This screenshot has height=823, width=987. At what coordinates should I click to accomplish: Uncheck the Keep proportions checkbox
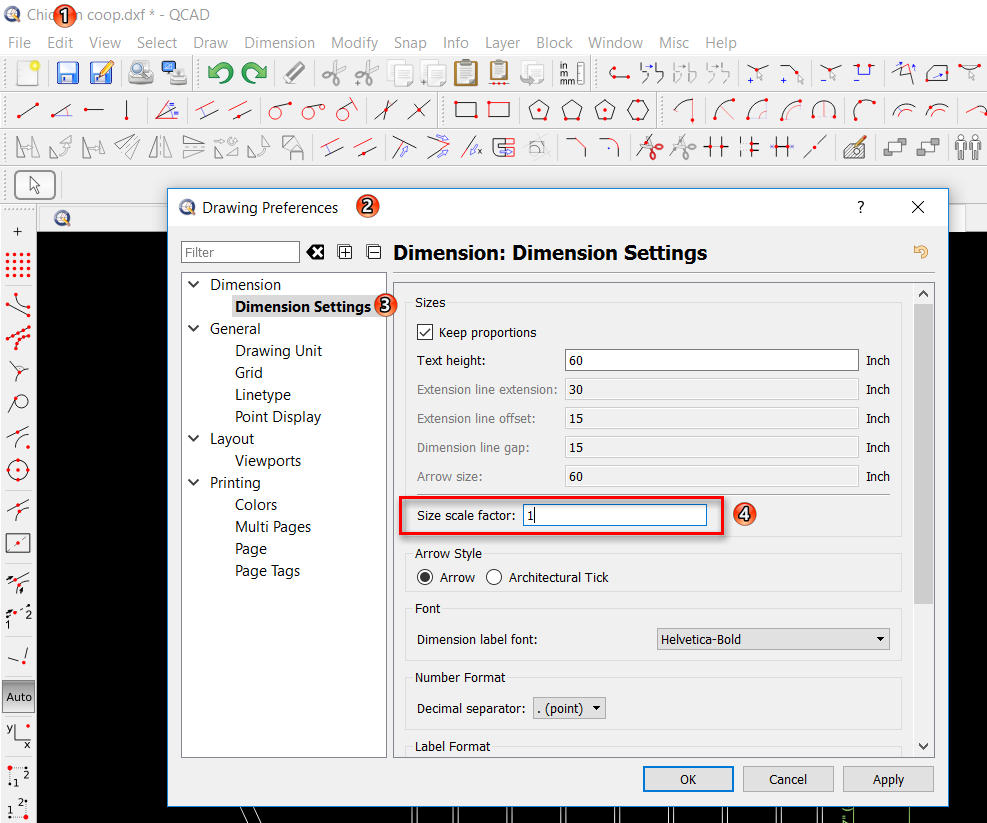[425, 332]
